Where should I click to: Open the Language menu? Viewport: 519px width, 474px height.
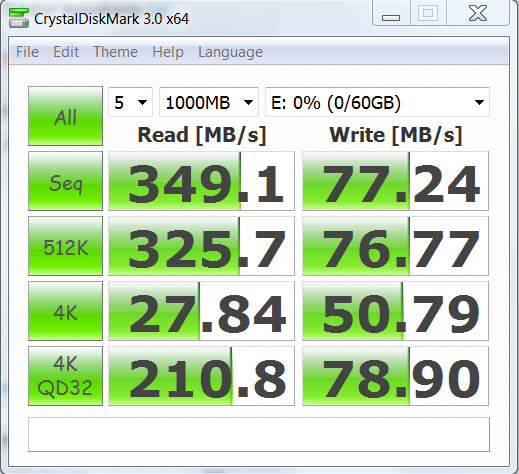230,52
